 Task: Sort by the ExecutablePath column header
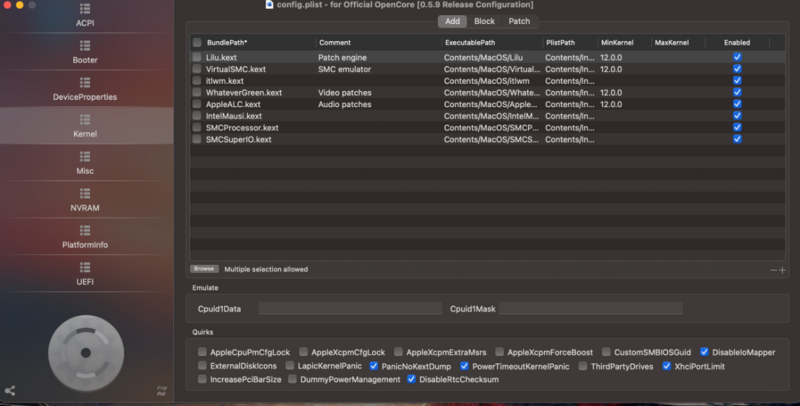click(x=470, y=42)
